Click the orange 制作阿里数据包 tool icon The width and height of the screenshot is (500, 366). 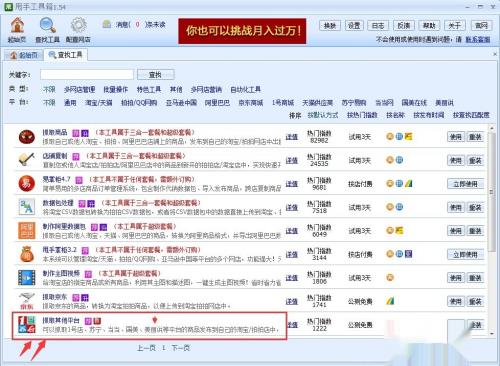(x=27, y=231)
